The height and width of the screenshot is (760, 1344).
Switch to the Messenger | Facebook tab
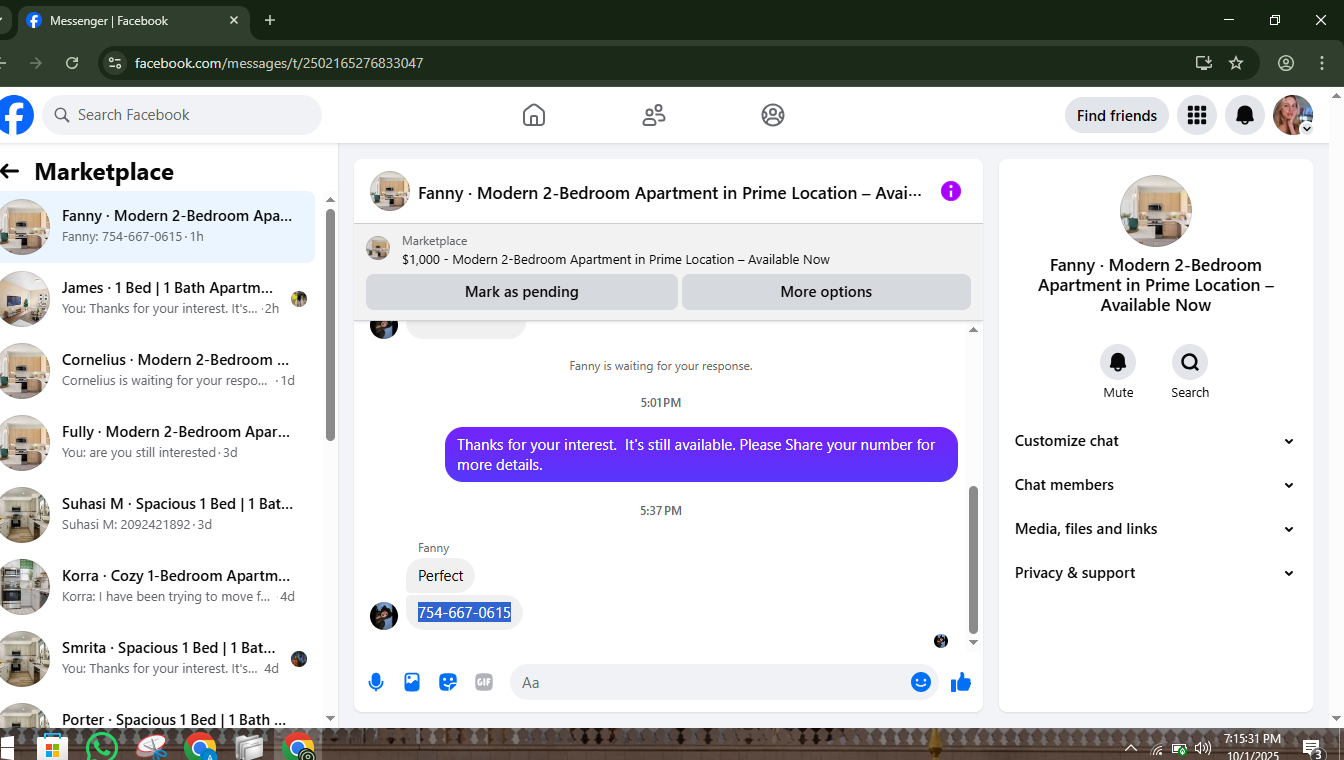pyautogui.click(x=135, y=20)
